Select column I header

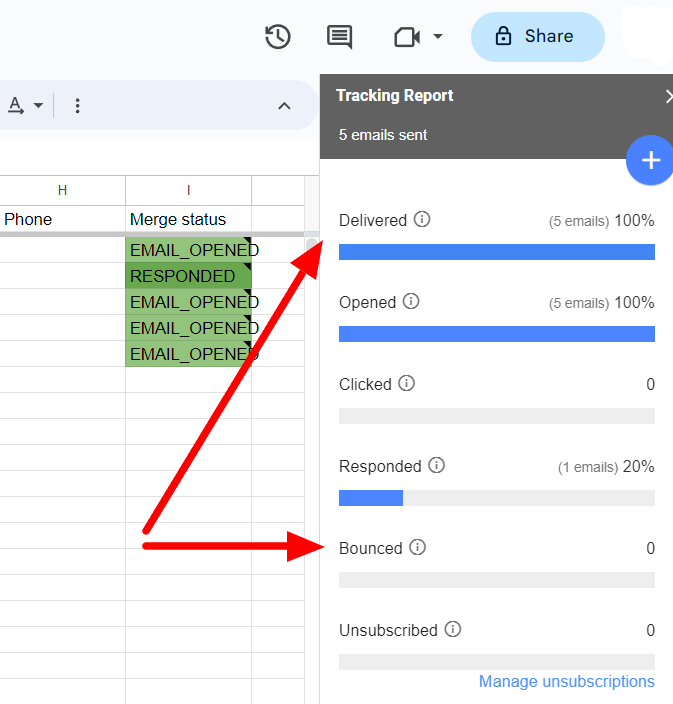[188, 190]
